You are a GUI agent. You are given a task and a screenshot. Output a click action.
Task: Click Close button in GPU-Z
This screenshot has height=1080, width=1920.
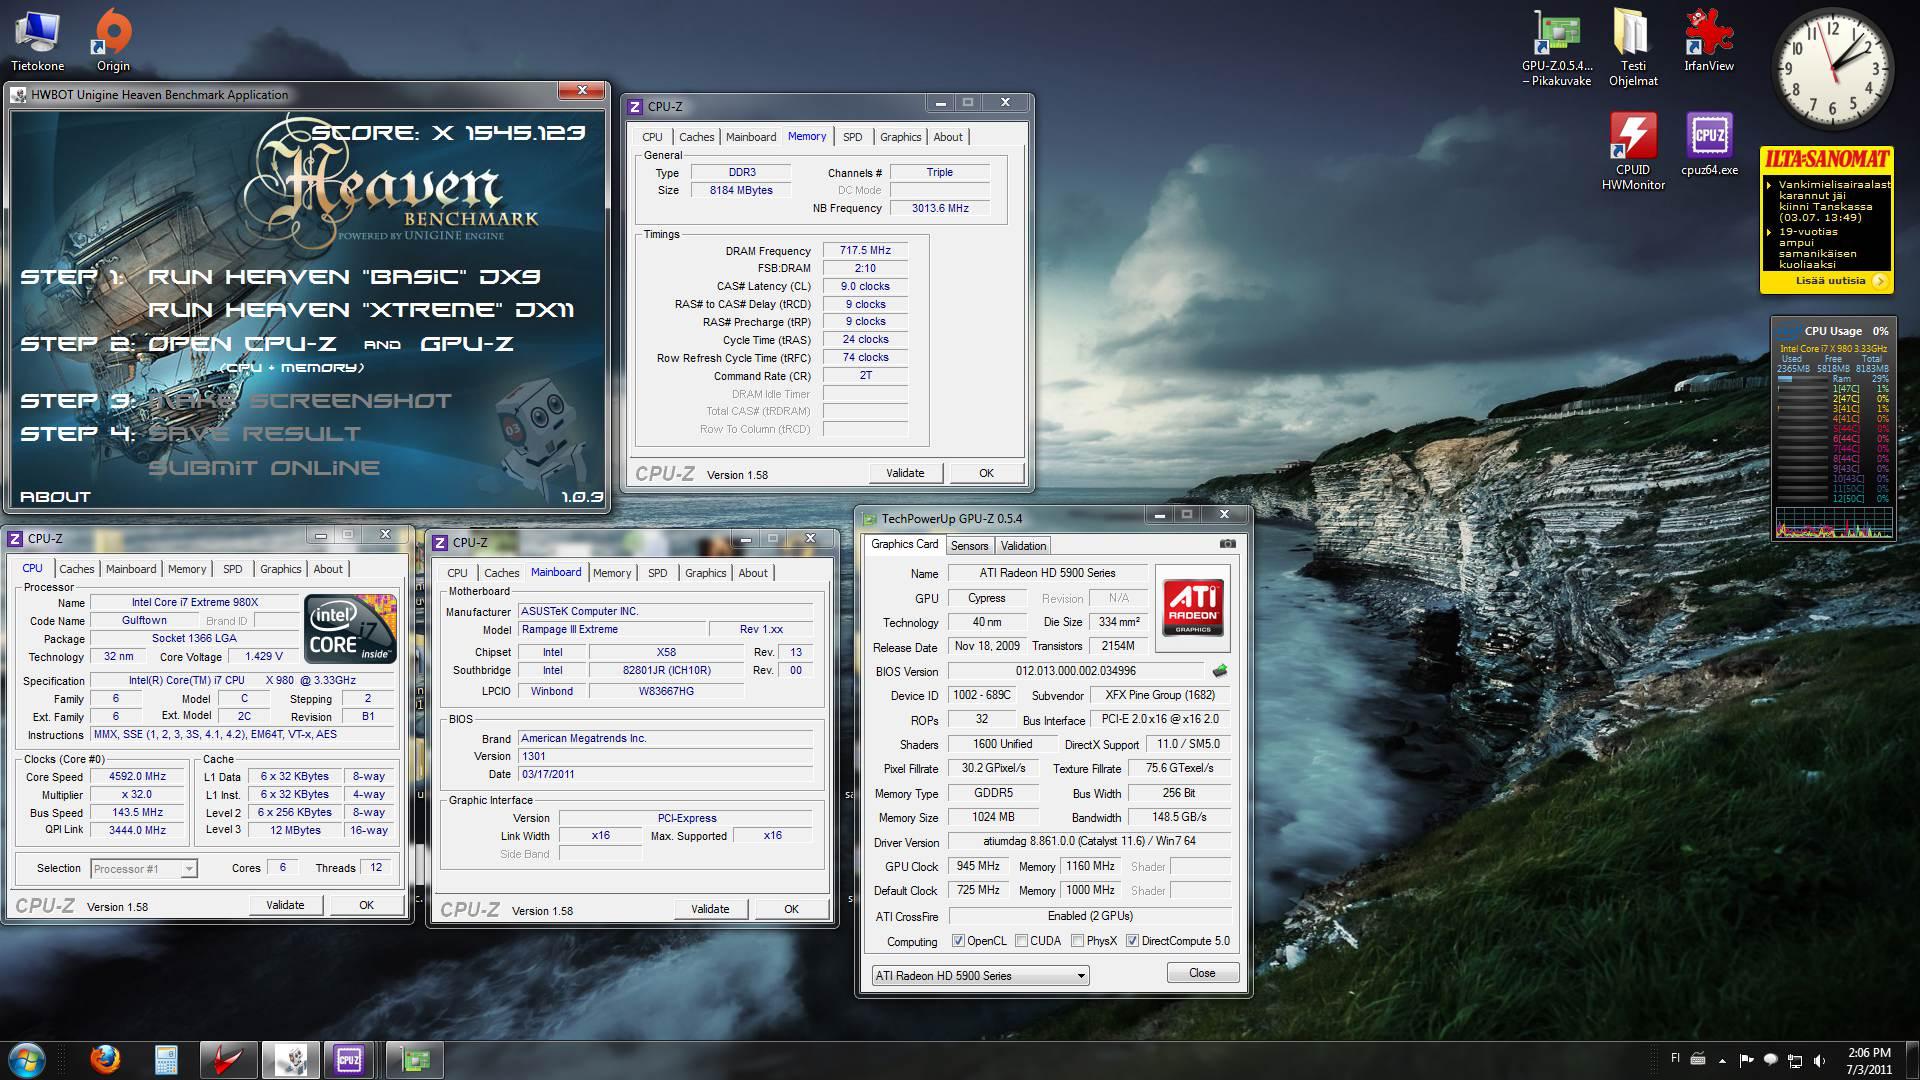coord(1202,973)
